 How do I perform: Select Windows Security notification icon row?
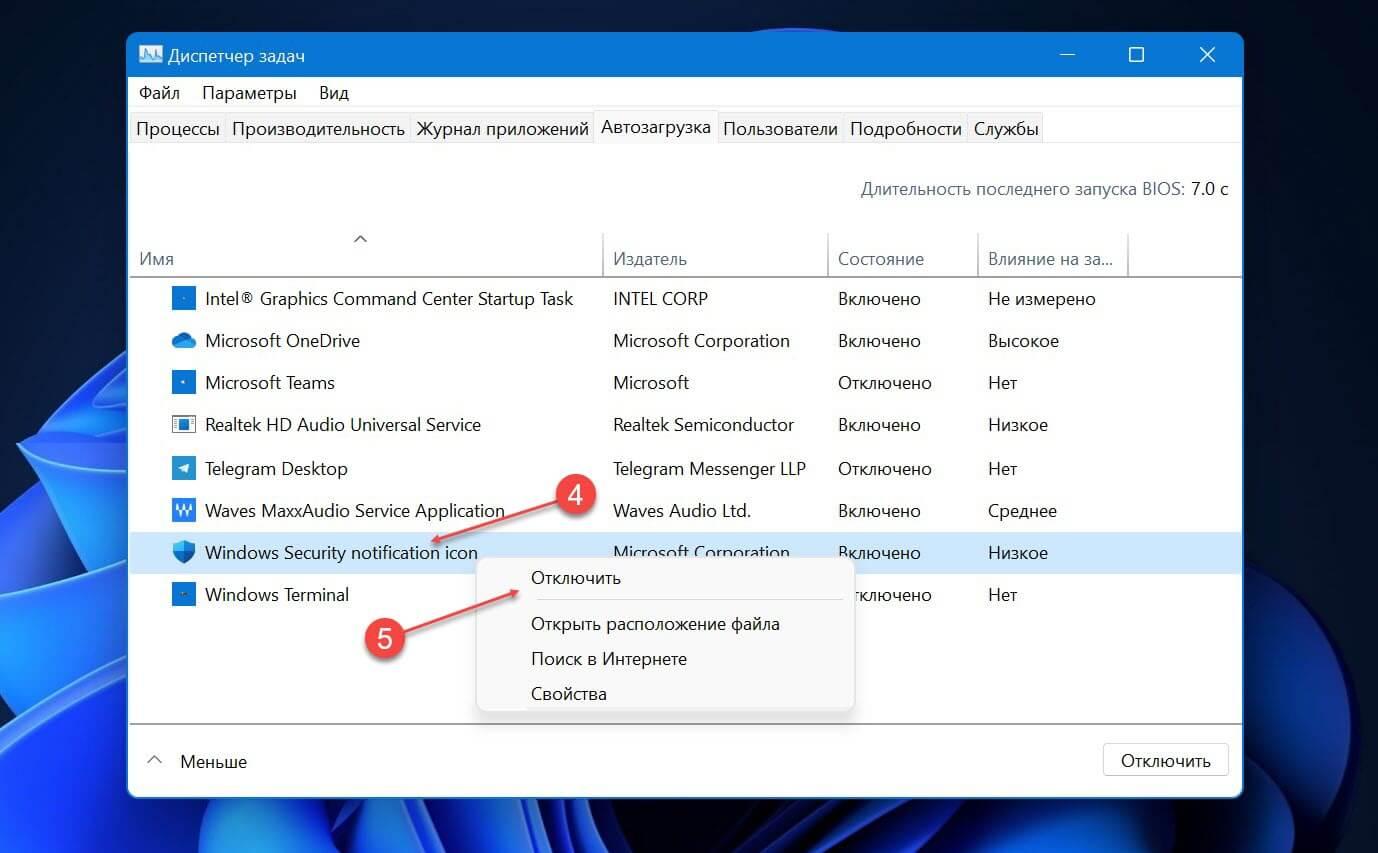click(686, 552)
